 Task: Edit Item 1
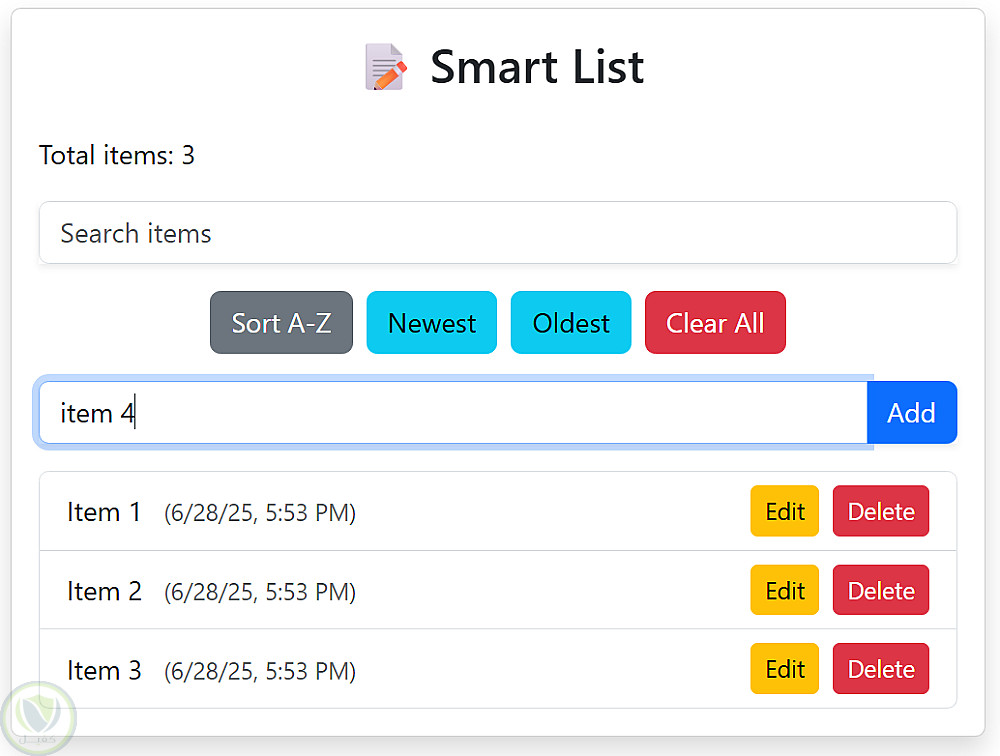coord(784,512)
